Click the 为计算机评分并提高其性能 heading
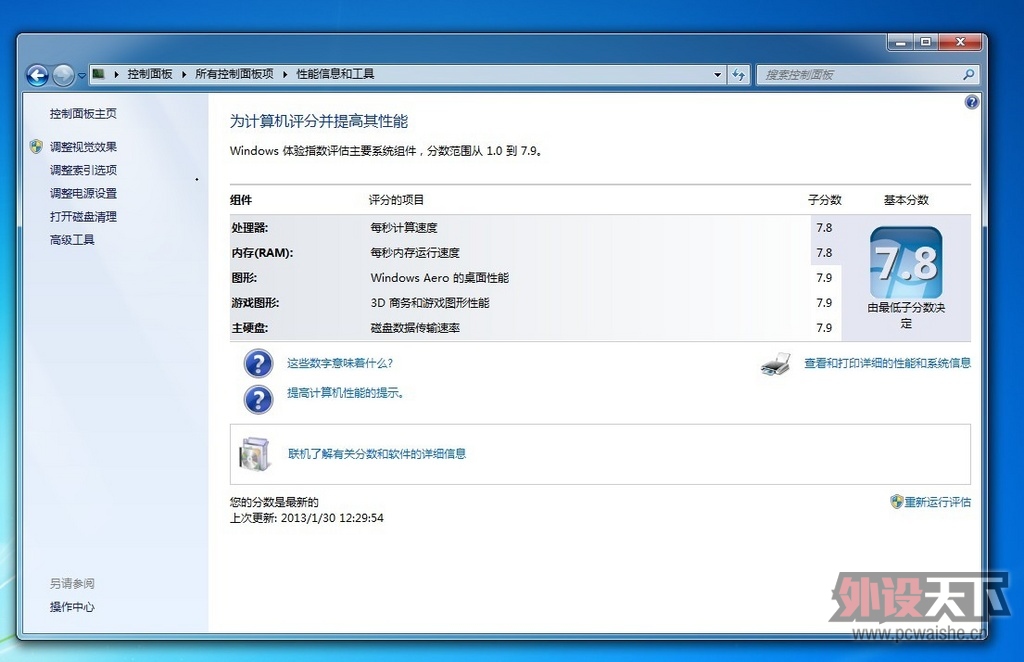This screenshot has height=662, width=1024. click(x=319, y=121)
